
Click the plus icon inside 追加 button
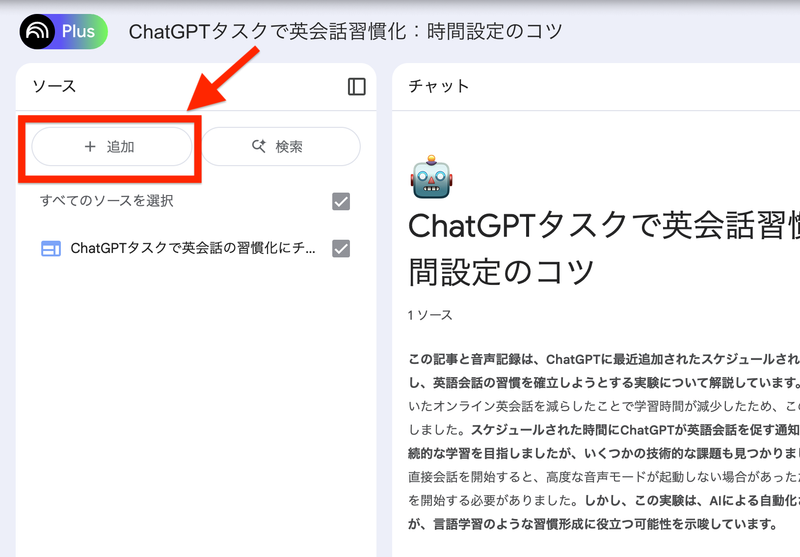tap(90, 147)
